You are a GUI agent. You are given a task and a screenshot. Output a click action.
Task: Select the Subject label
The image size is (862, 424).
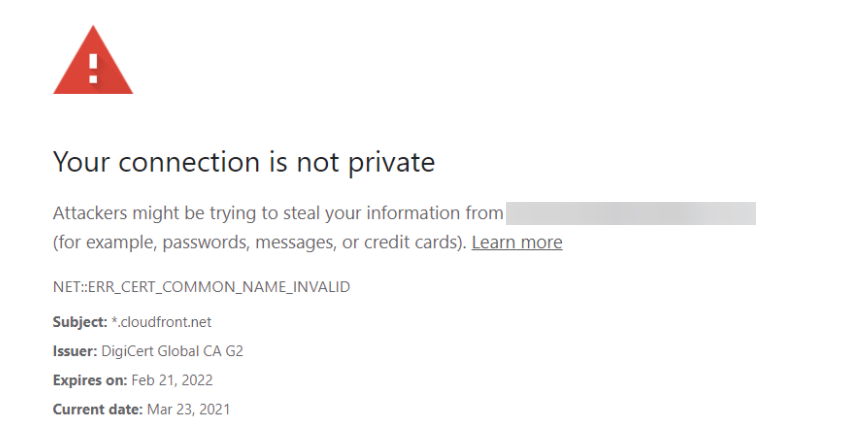(x=80, y=322)
